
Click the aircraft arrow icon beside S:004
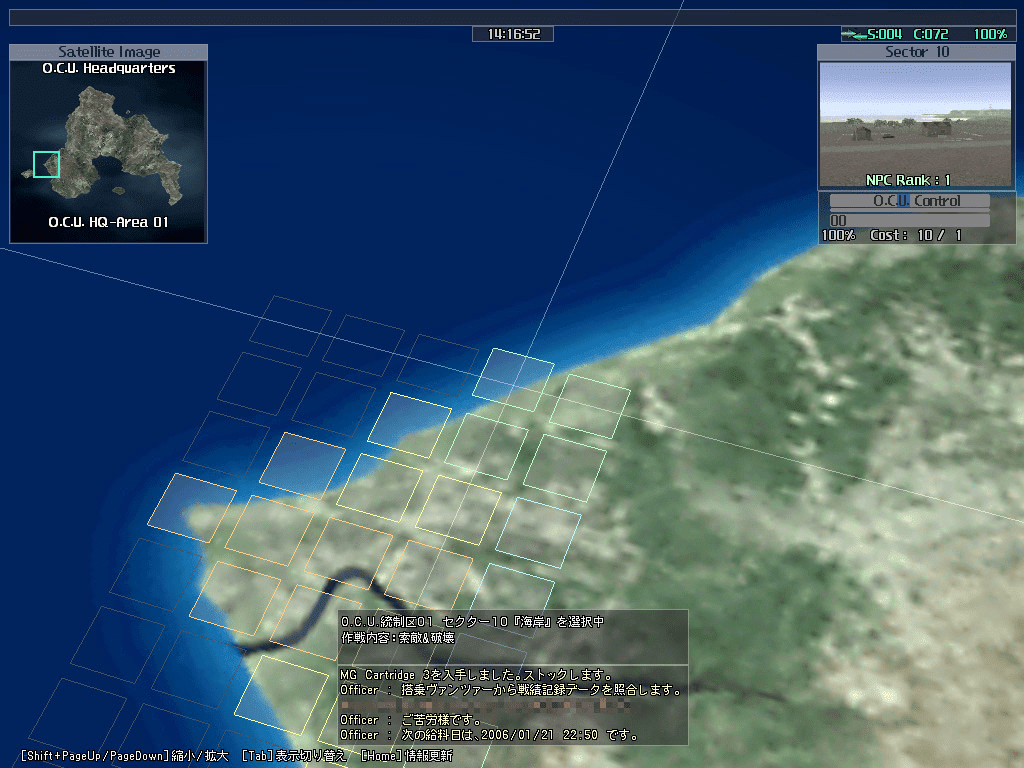(854, 34)
